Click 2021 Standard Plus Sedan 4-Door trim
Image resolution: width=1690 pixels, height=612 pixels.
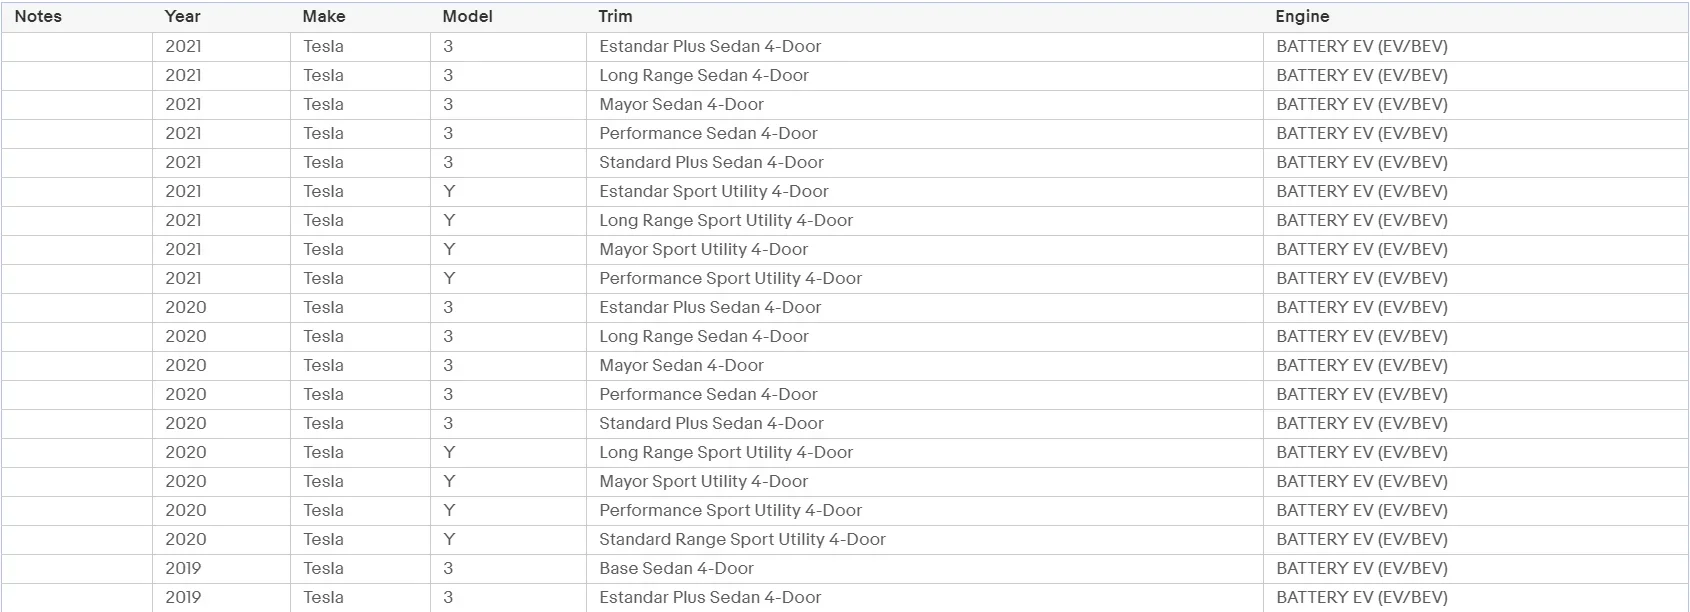711,162
